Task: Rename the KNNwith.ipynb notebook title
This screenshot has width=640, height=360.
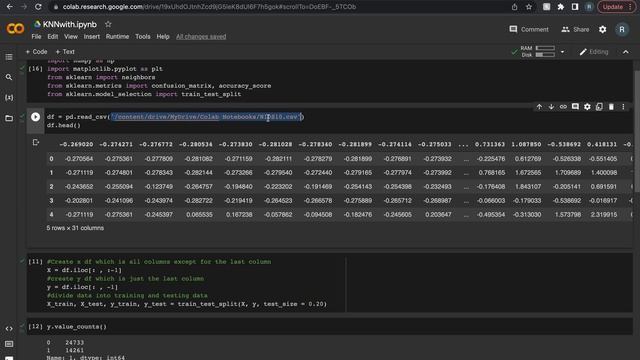Action: click(x=70, y=24)
